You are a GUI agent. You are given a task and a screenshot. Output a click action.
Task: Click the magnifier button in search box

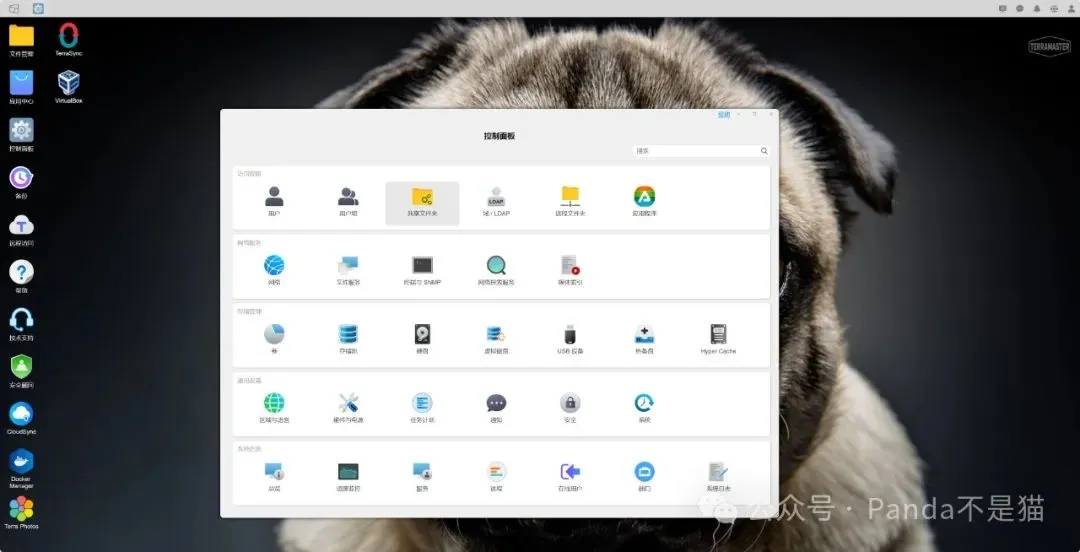pos(764,151)
